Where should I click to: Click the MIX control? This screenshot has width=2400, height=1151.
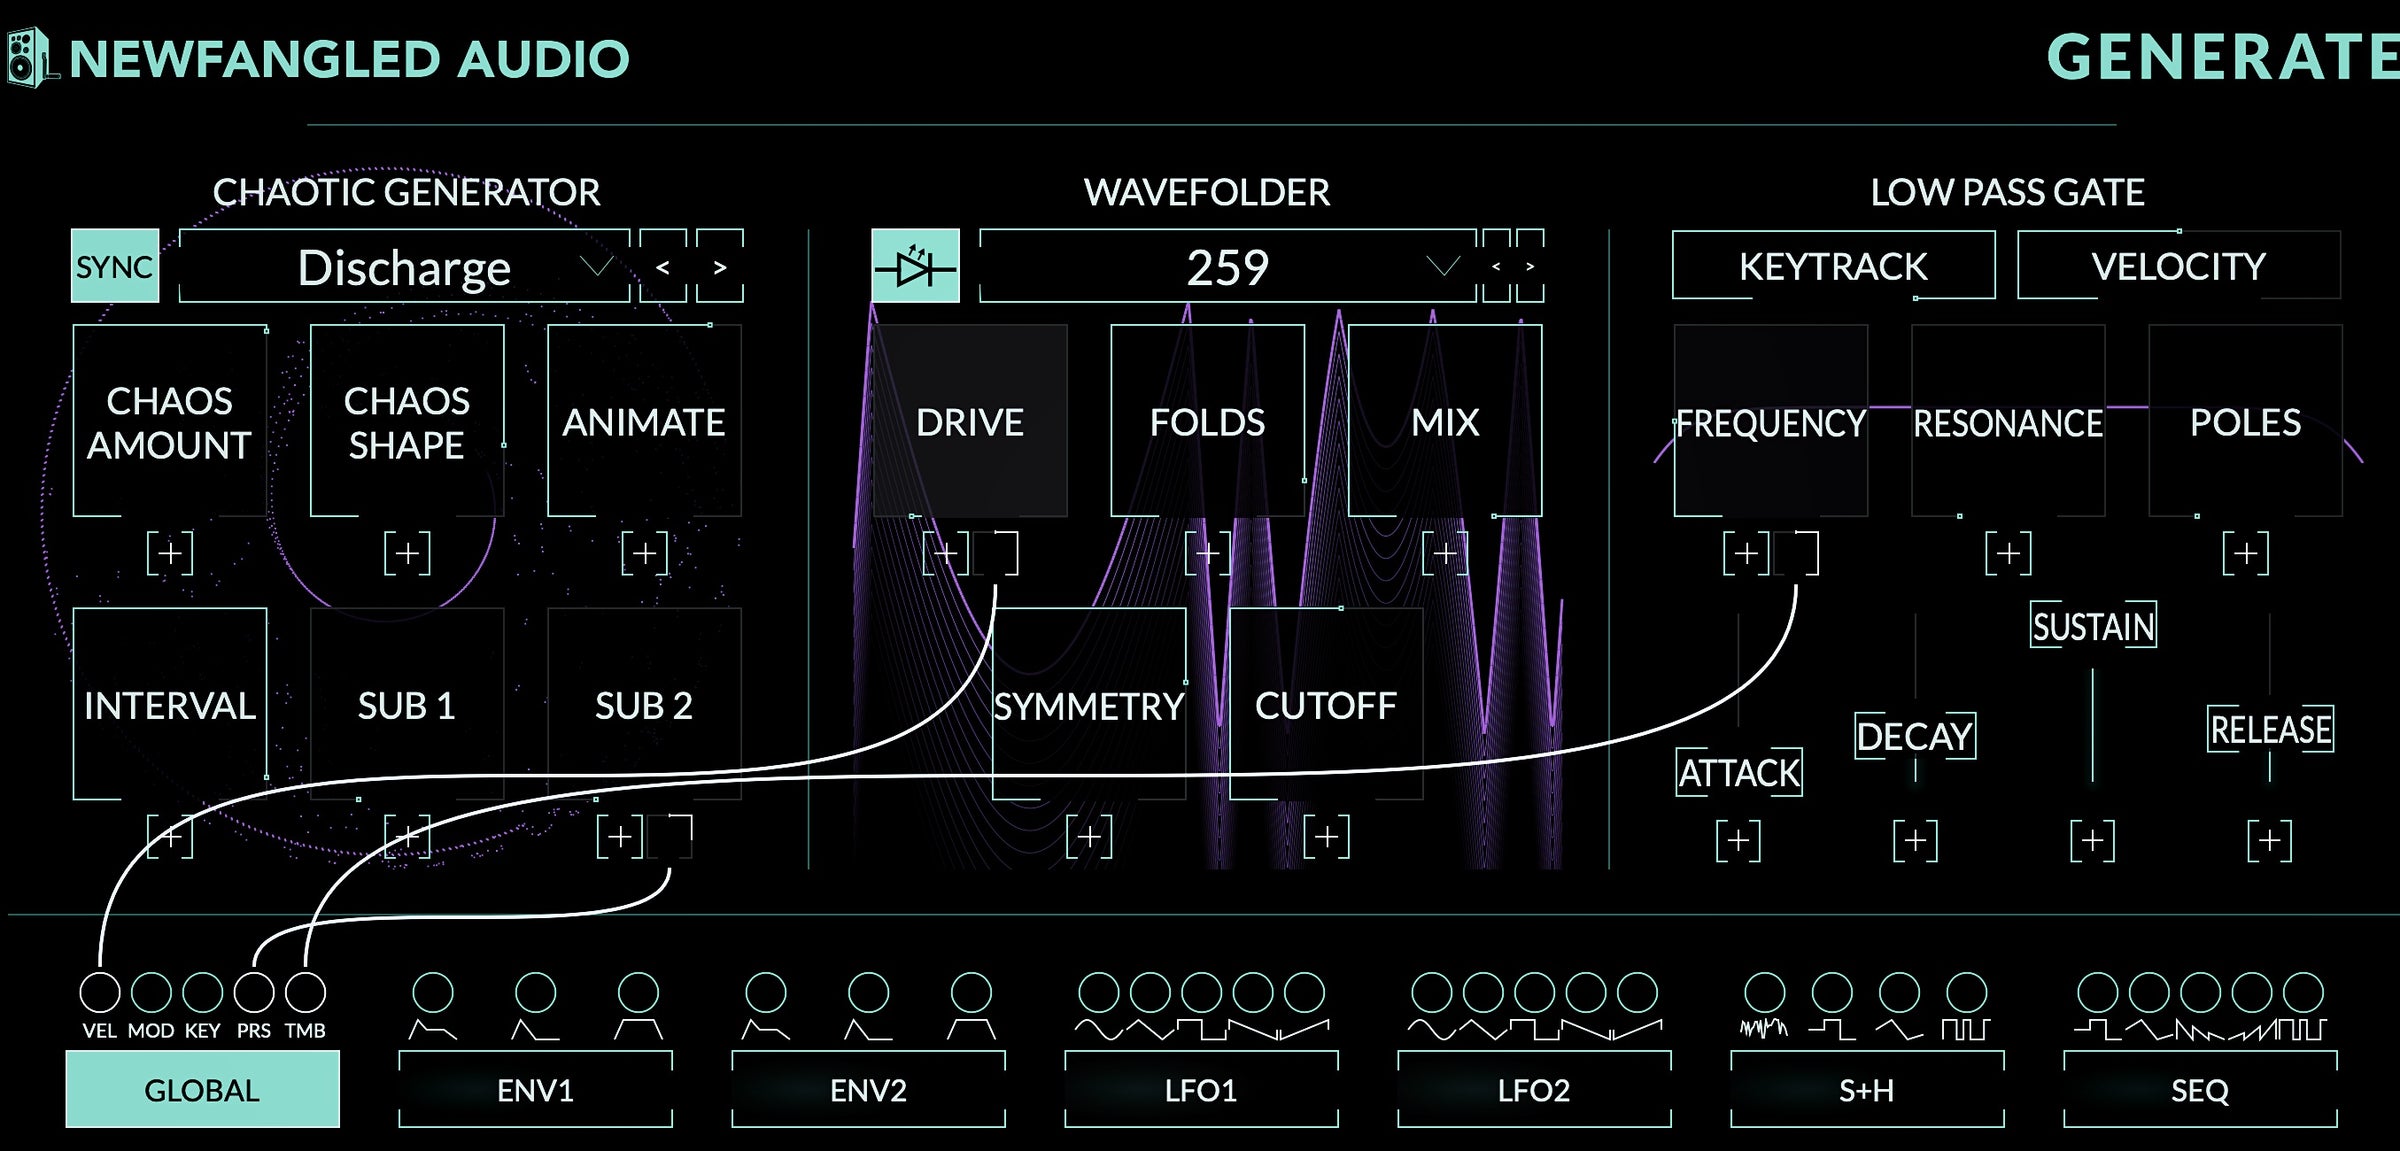tap(1445, 421)
